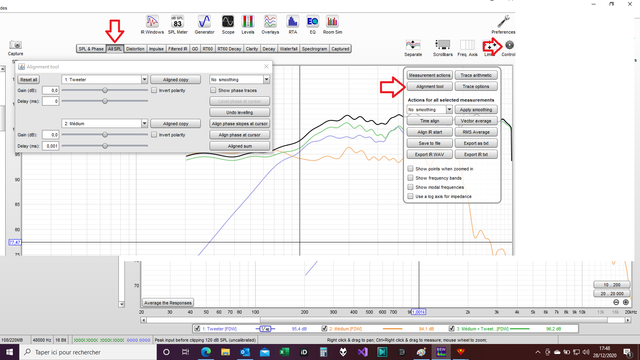Enable Invert polarity for Tweeter
Viewport: 640px width, 360px height.
[154, 90]
